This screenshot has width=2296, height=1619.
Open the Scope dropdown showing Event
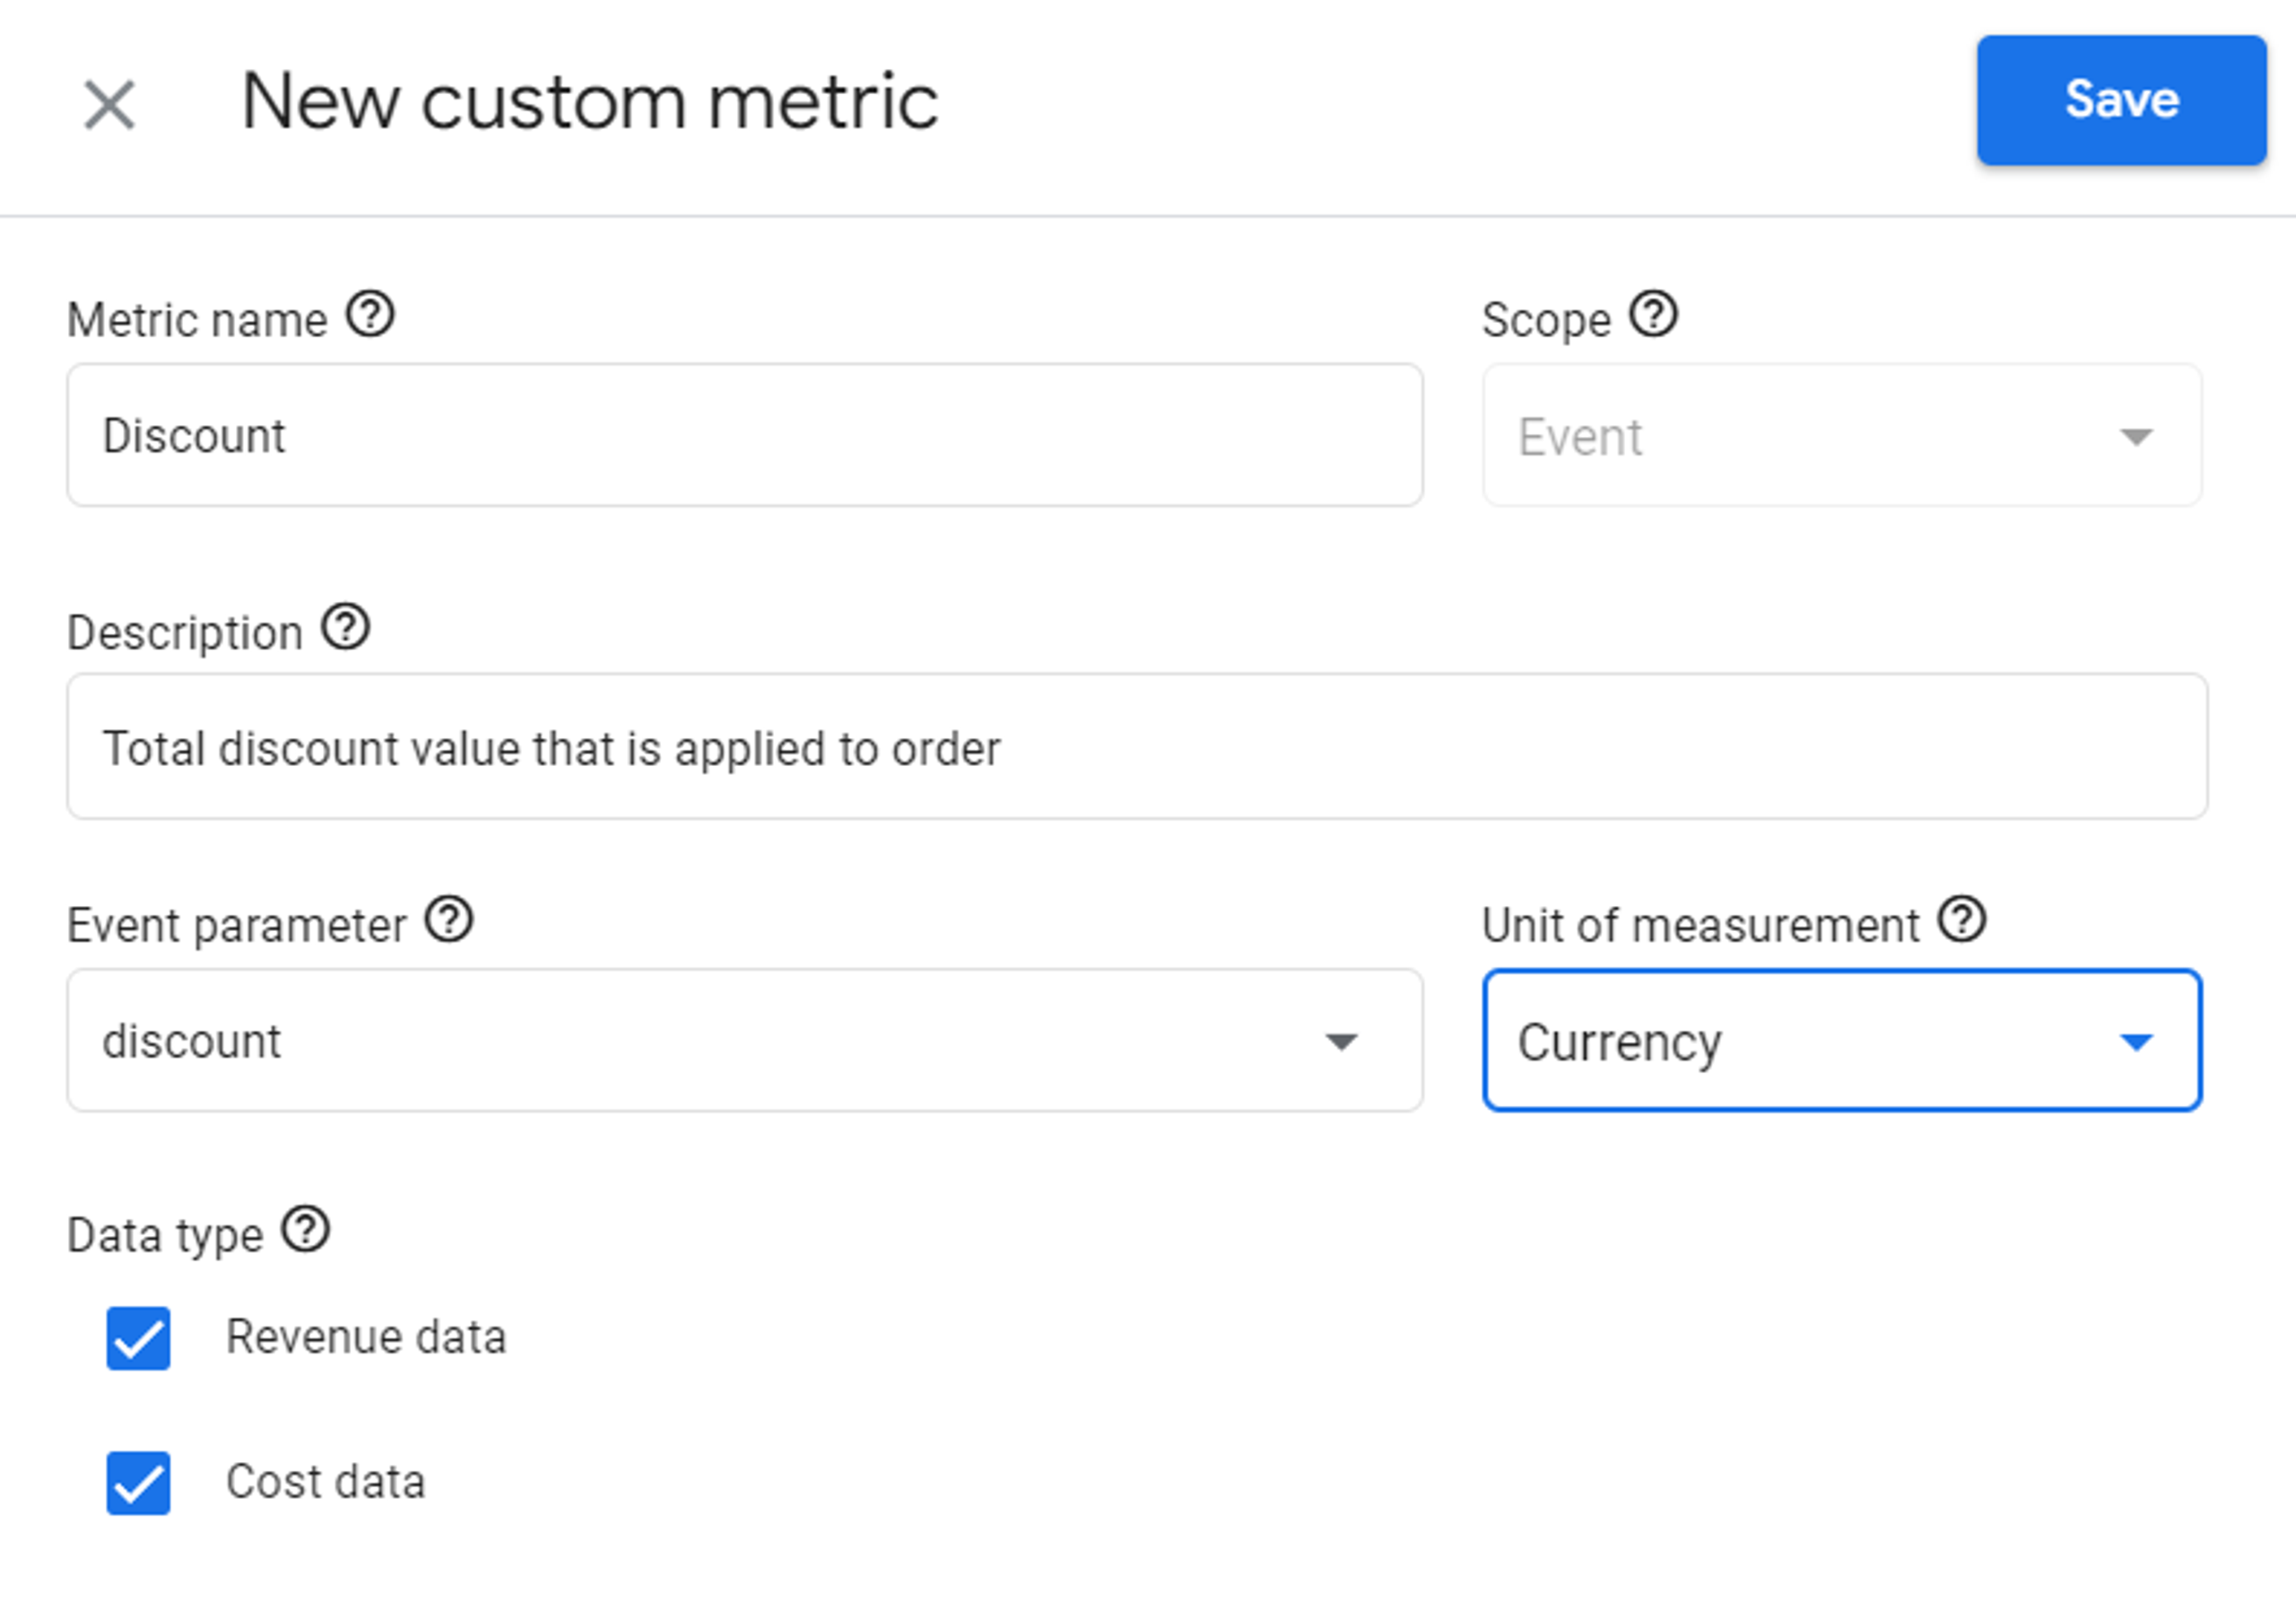click(1840, 436)
